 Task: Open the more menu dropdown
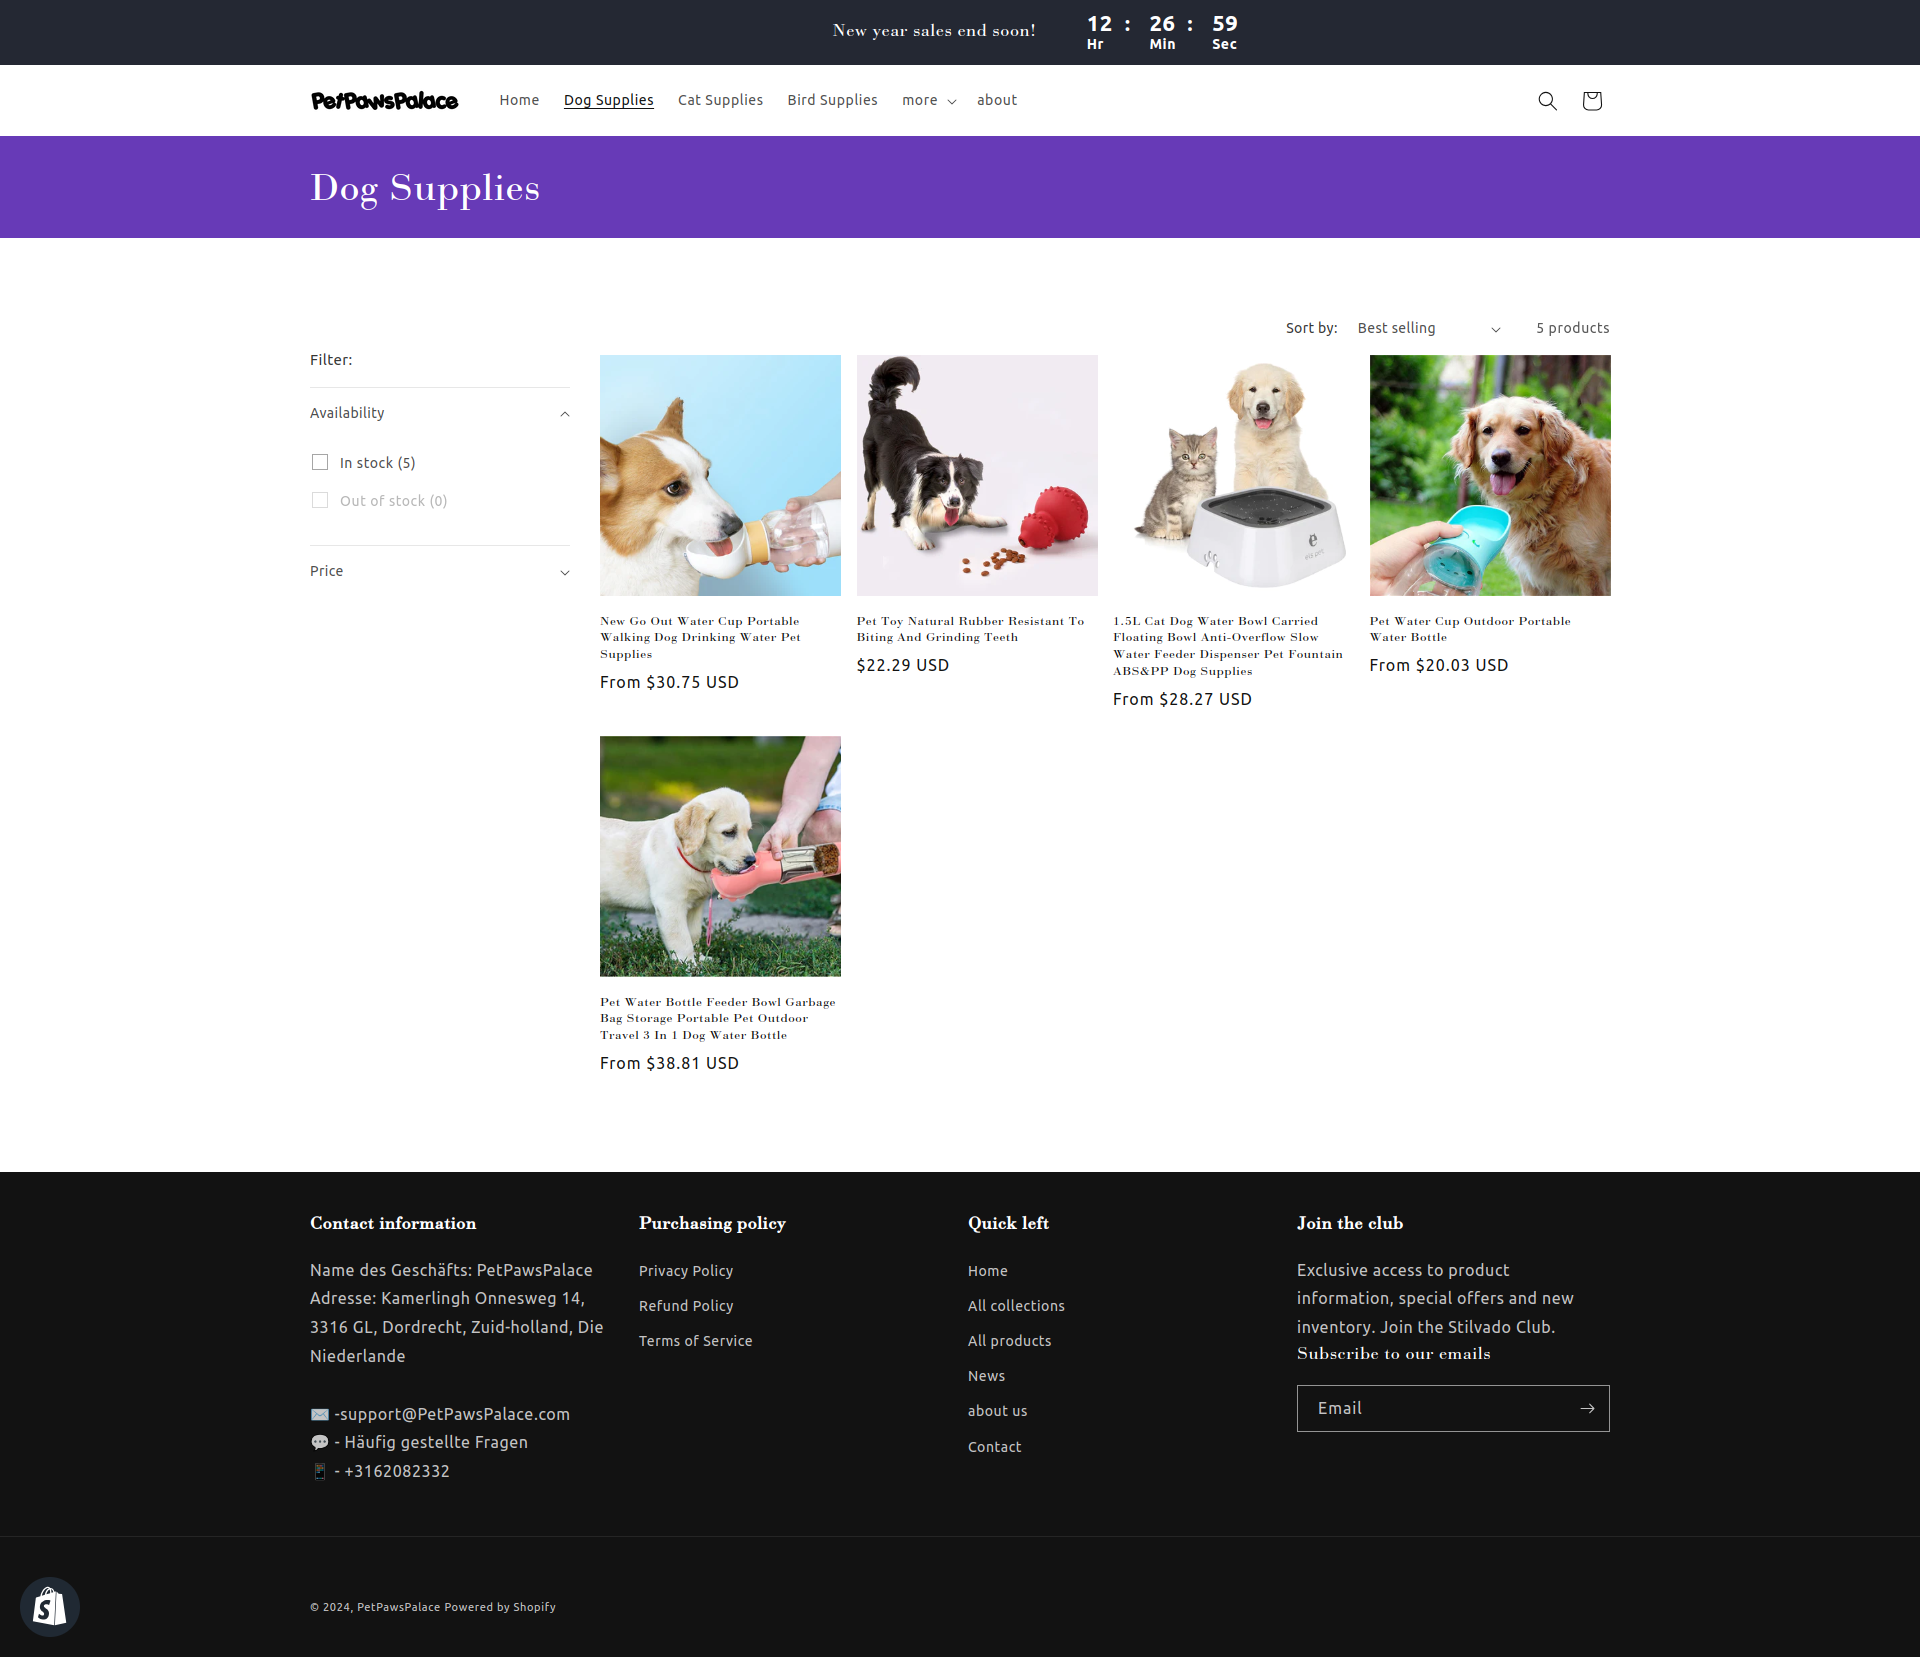[928, 101]
